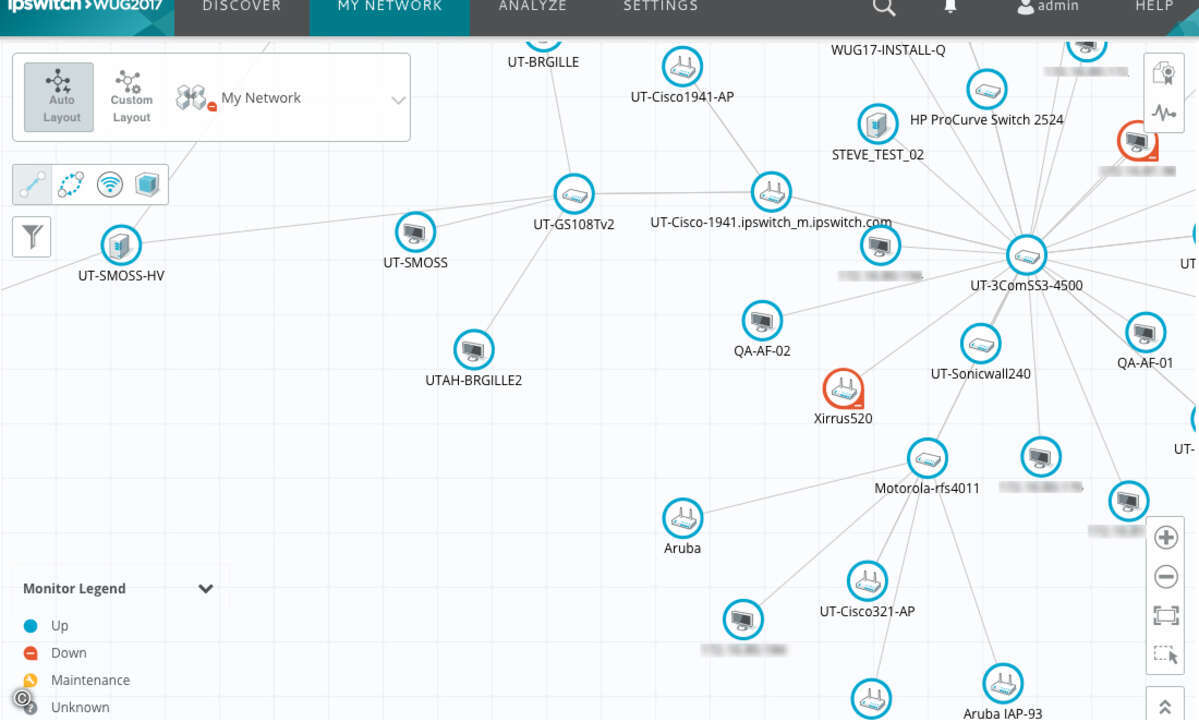Screen dimensions: 1199x720
Task: Open the HELP menu
Action: pos(1154,7)
